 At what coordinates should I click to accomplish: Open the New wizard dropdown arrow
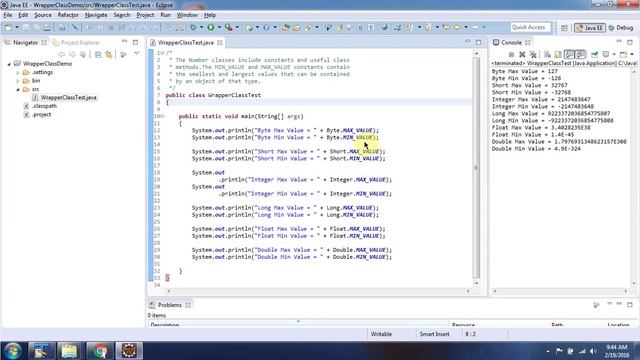(17, 27)
